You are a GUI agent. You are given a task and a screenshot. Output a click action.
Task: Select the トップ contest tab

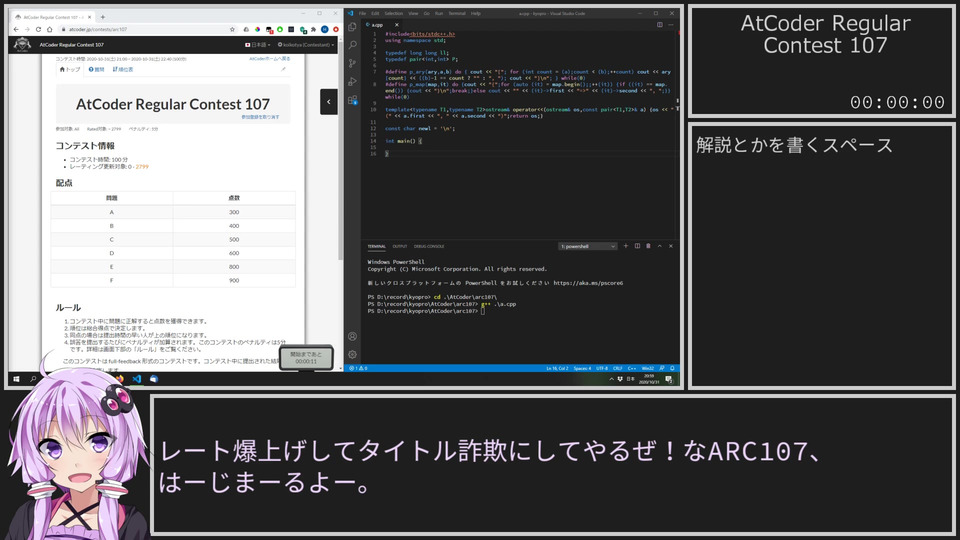[x=70, y=69]
